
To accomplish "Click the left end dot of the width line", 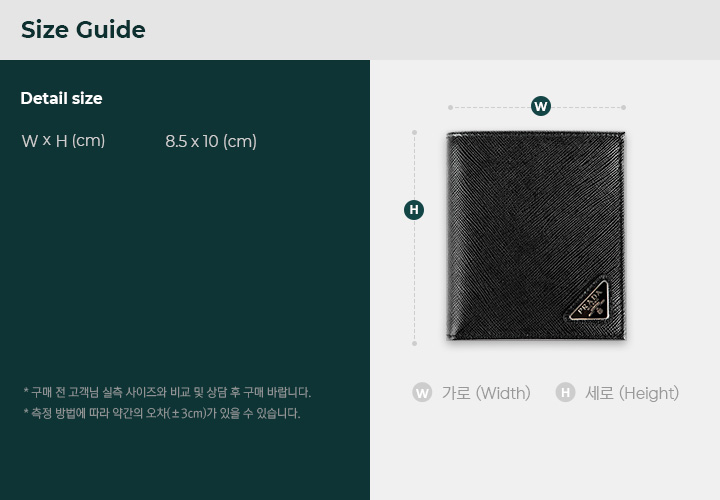I will click(x=450, y=107).
